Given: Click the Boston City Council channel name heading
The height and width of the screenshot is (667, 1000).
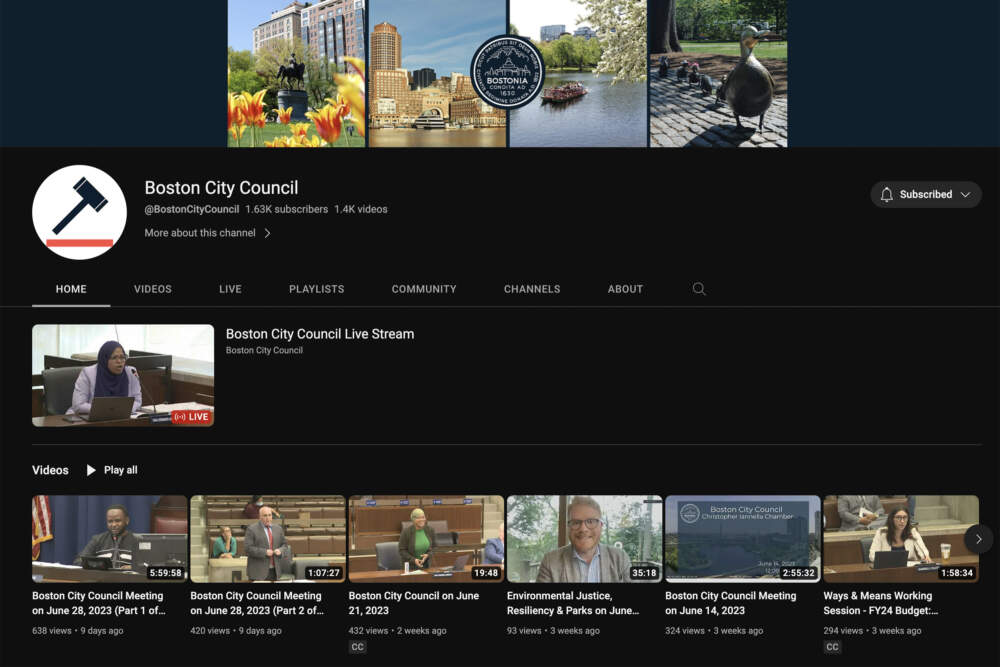Looking at the screenshot, I should [221, 187].
